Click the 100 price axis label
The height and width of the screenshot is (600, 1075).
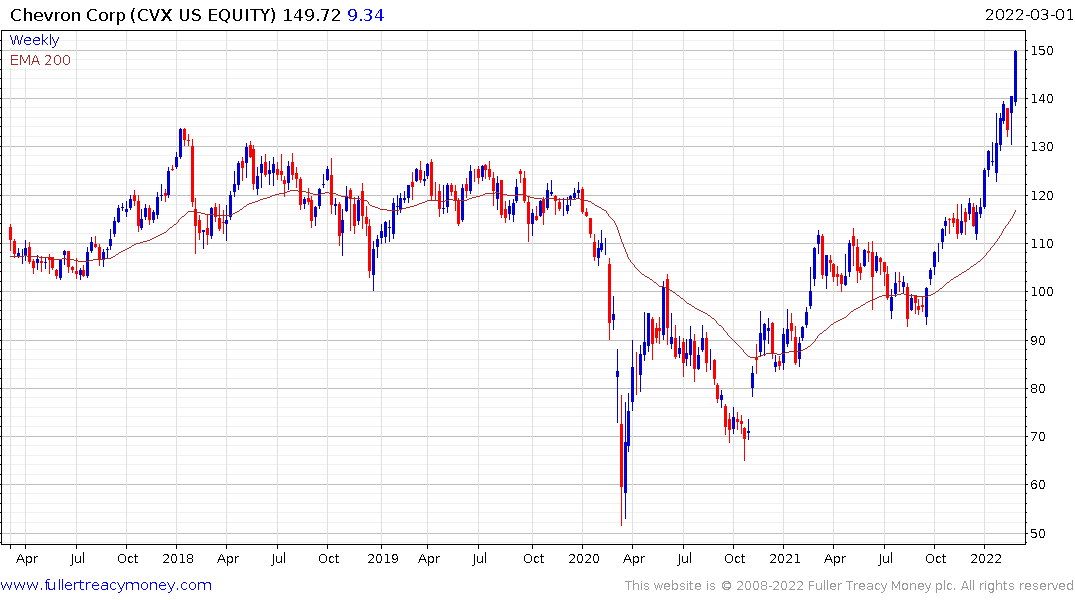1042,291
